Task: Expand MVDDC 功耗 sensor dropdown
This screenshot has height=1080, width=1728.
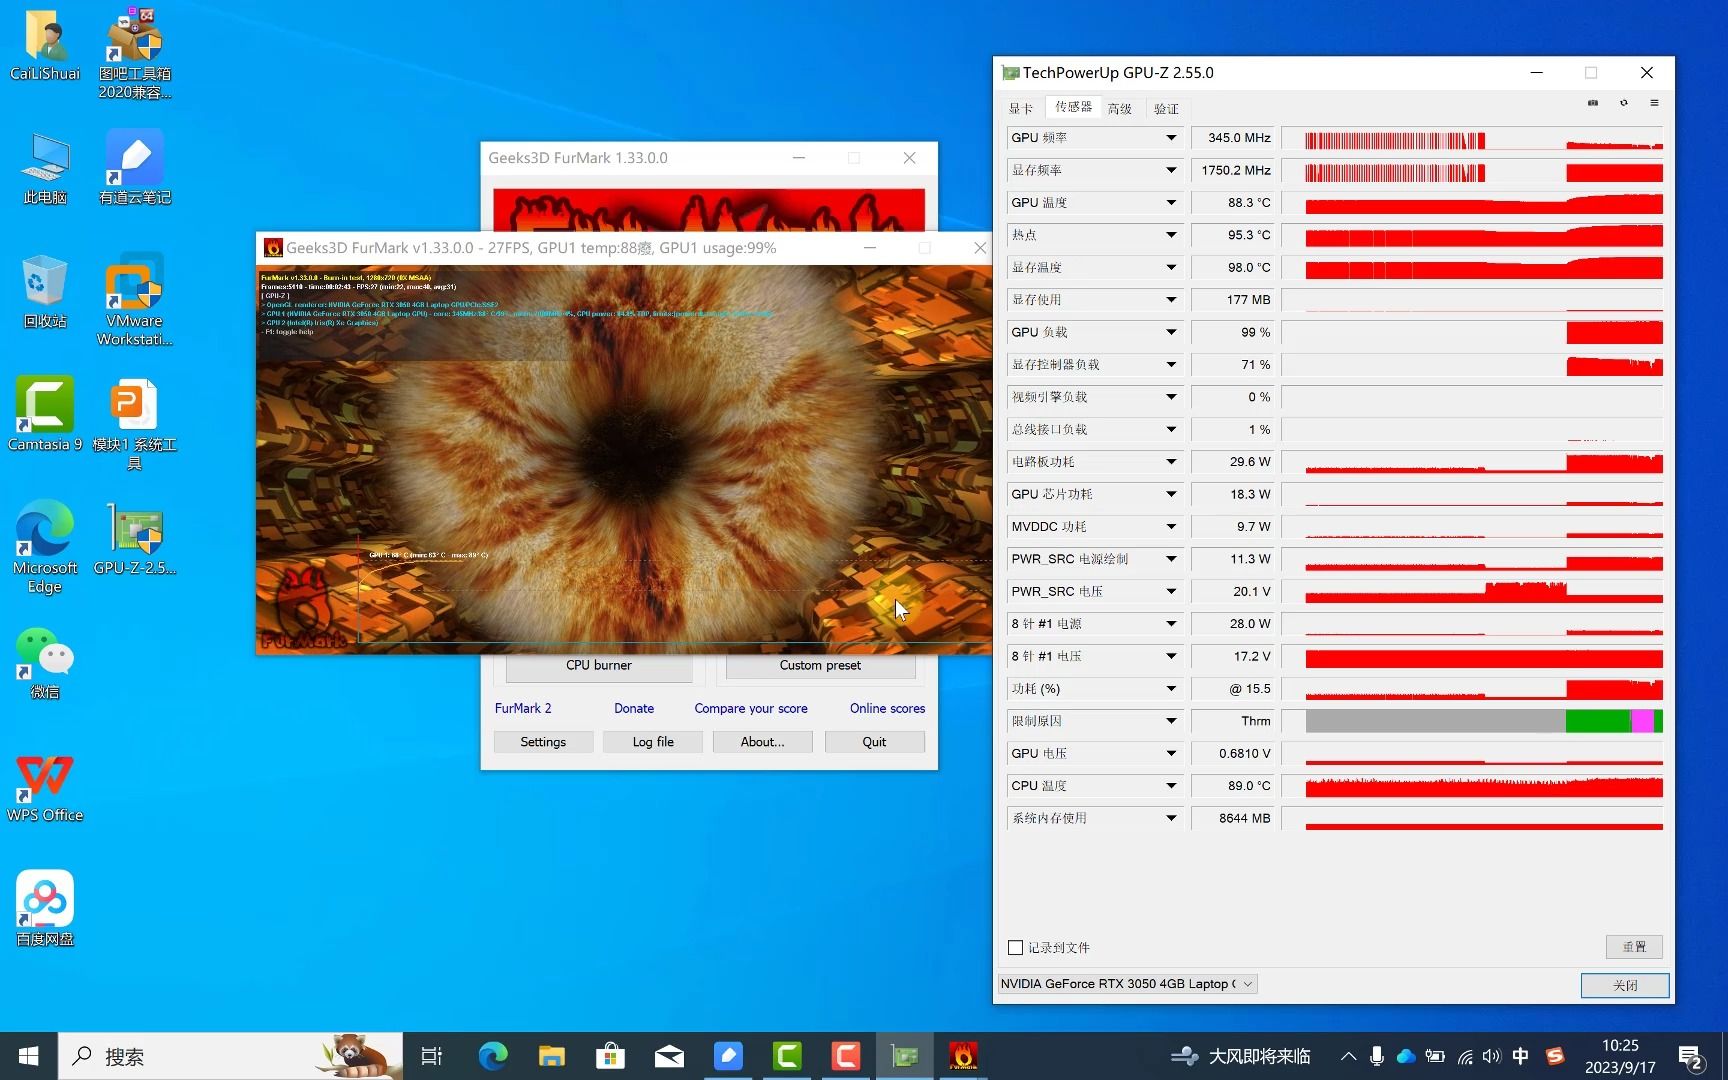Action: coord(1171,527)
